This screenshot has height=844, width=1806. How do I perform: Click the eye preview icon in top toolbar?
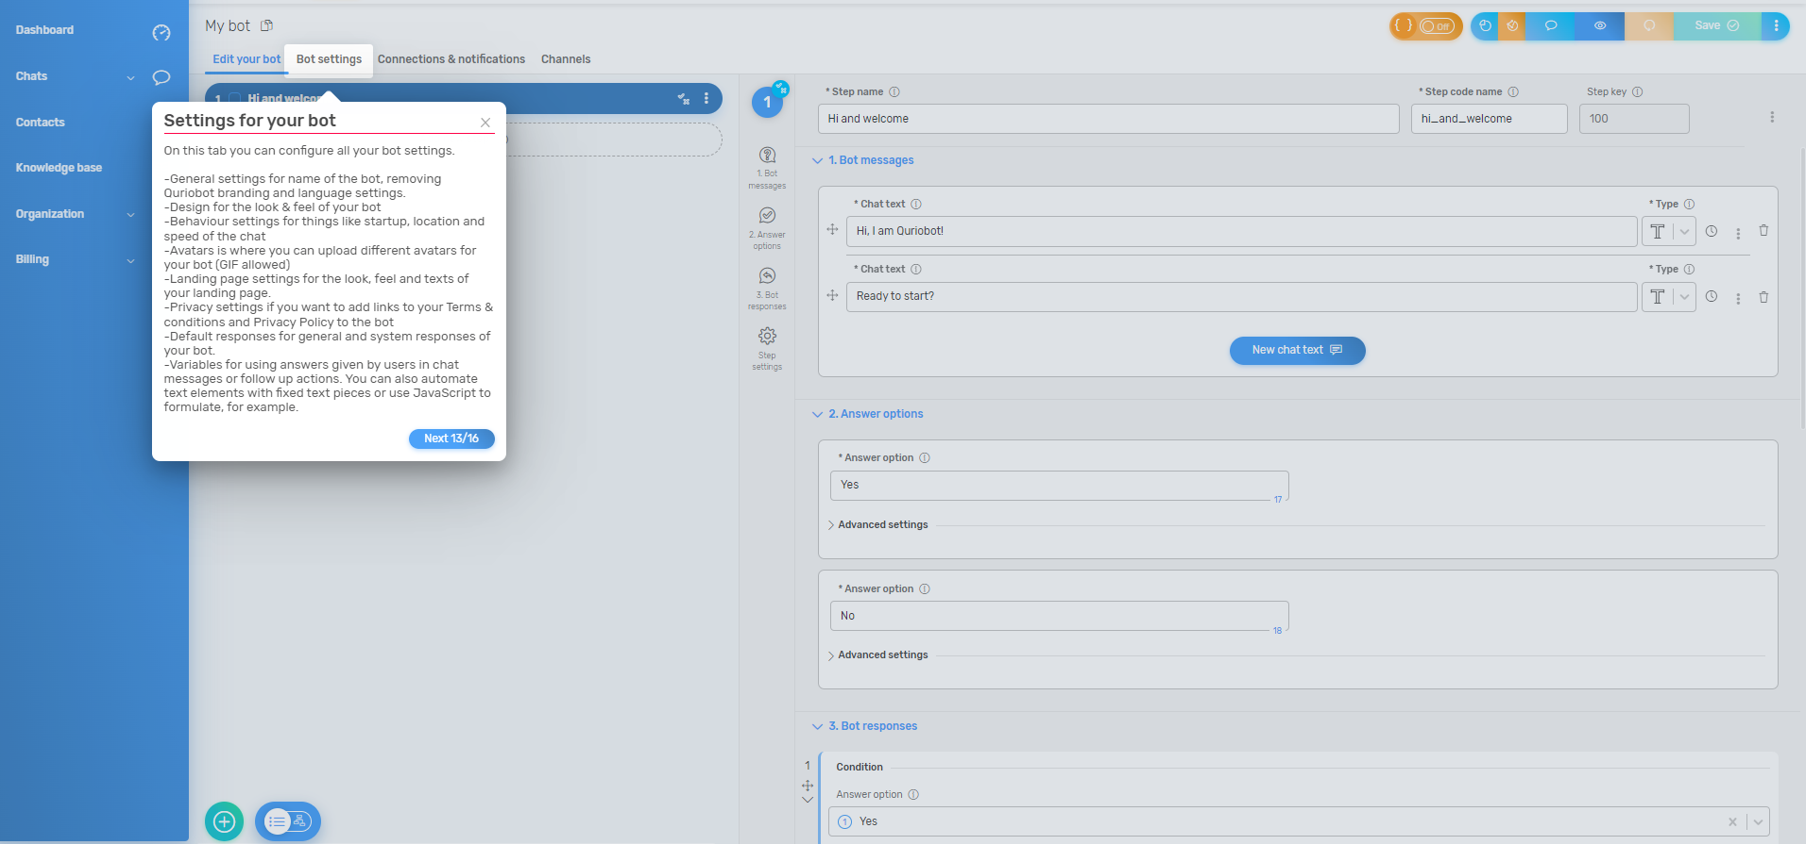(1599, 26)
